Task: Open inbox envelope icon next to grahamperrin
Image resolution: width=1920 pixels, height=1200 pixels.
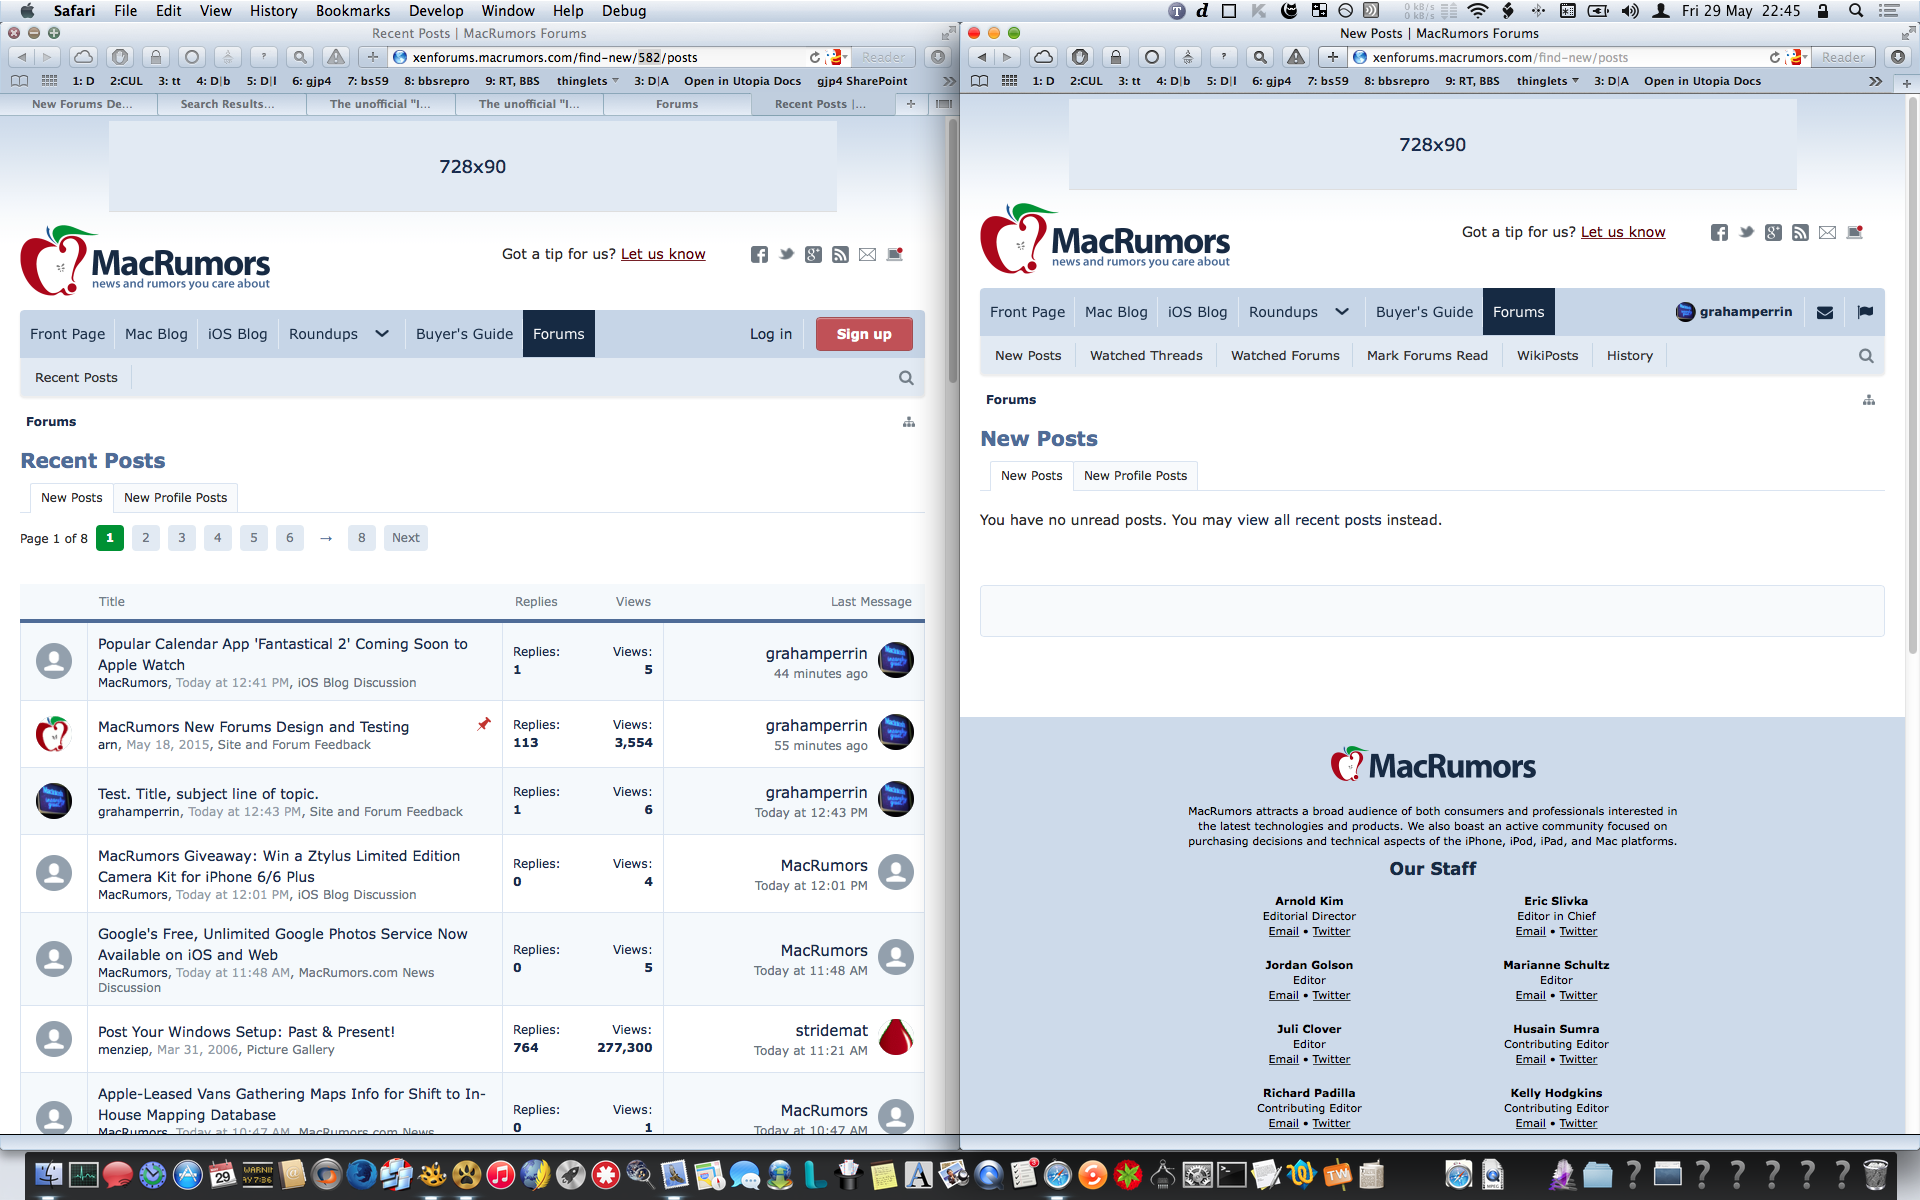Action: [1825, 312]
